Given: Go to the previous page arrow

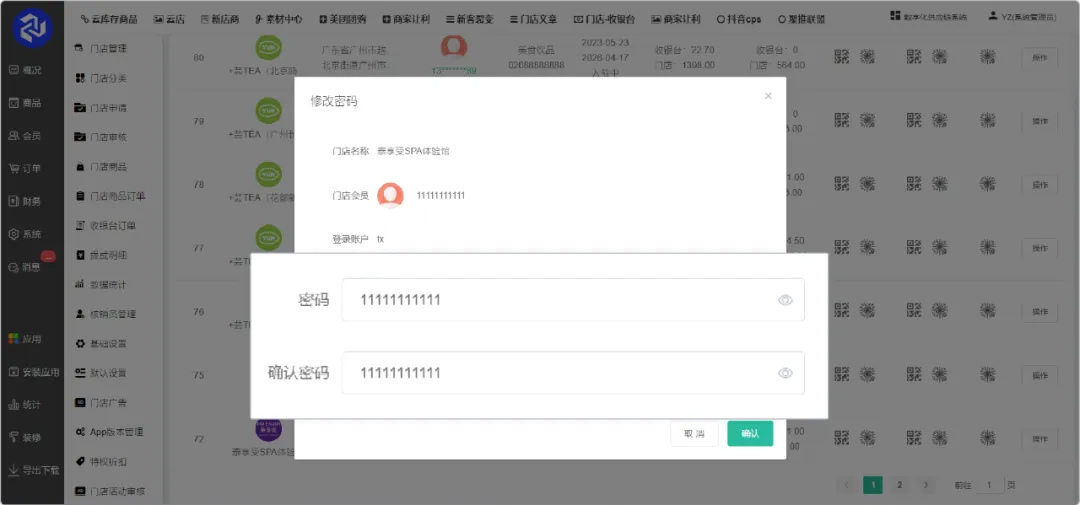Looking at the screenshot, I should click(847, 485).
